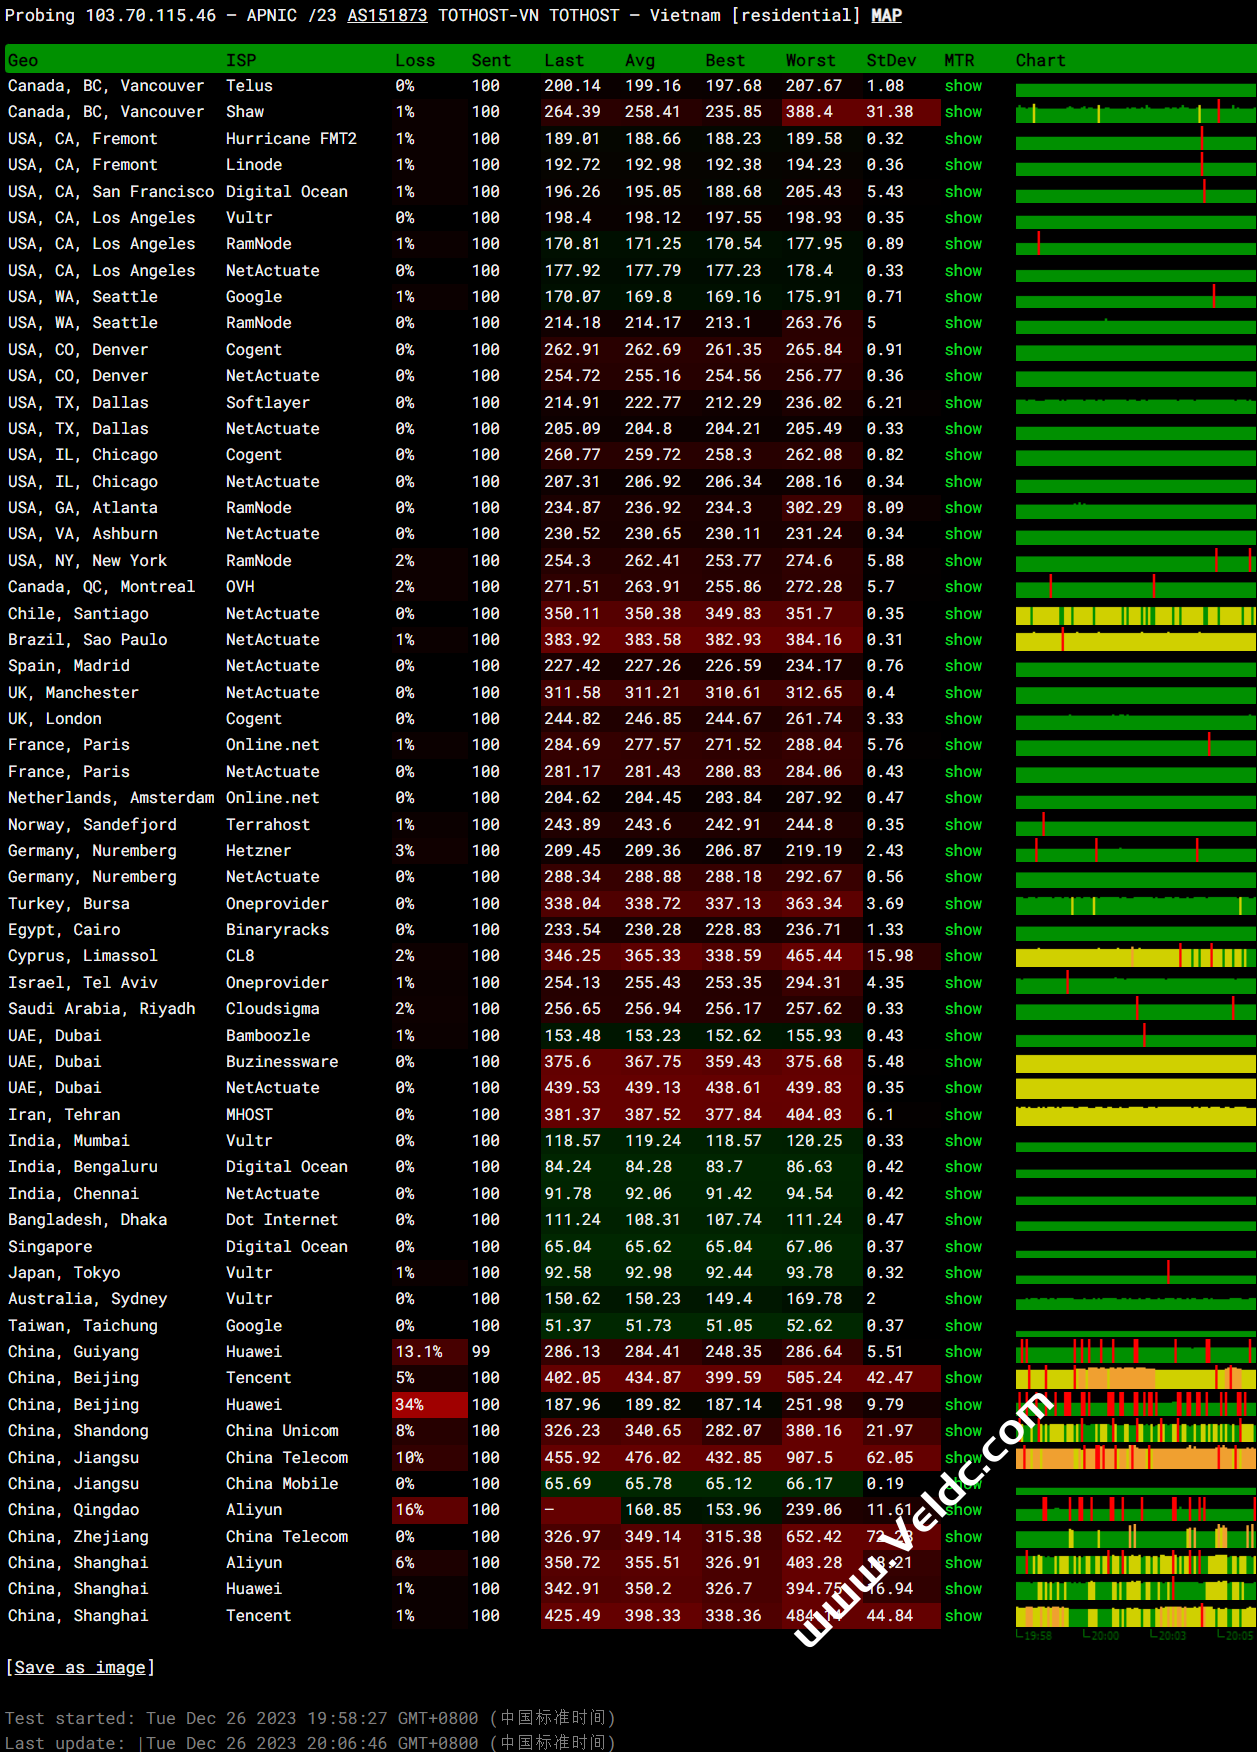Show MTR for Singapore Digital Ocean row
The image size is (1257, 1752).
963,1247
